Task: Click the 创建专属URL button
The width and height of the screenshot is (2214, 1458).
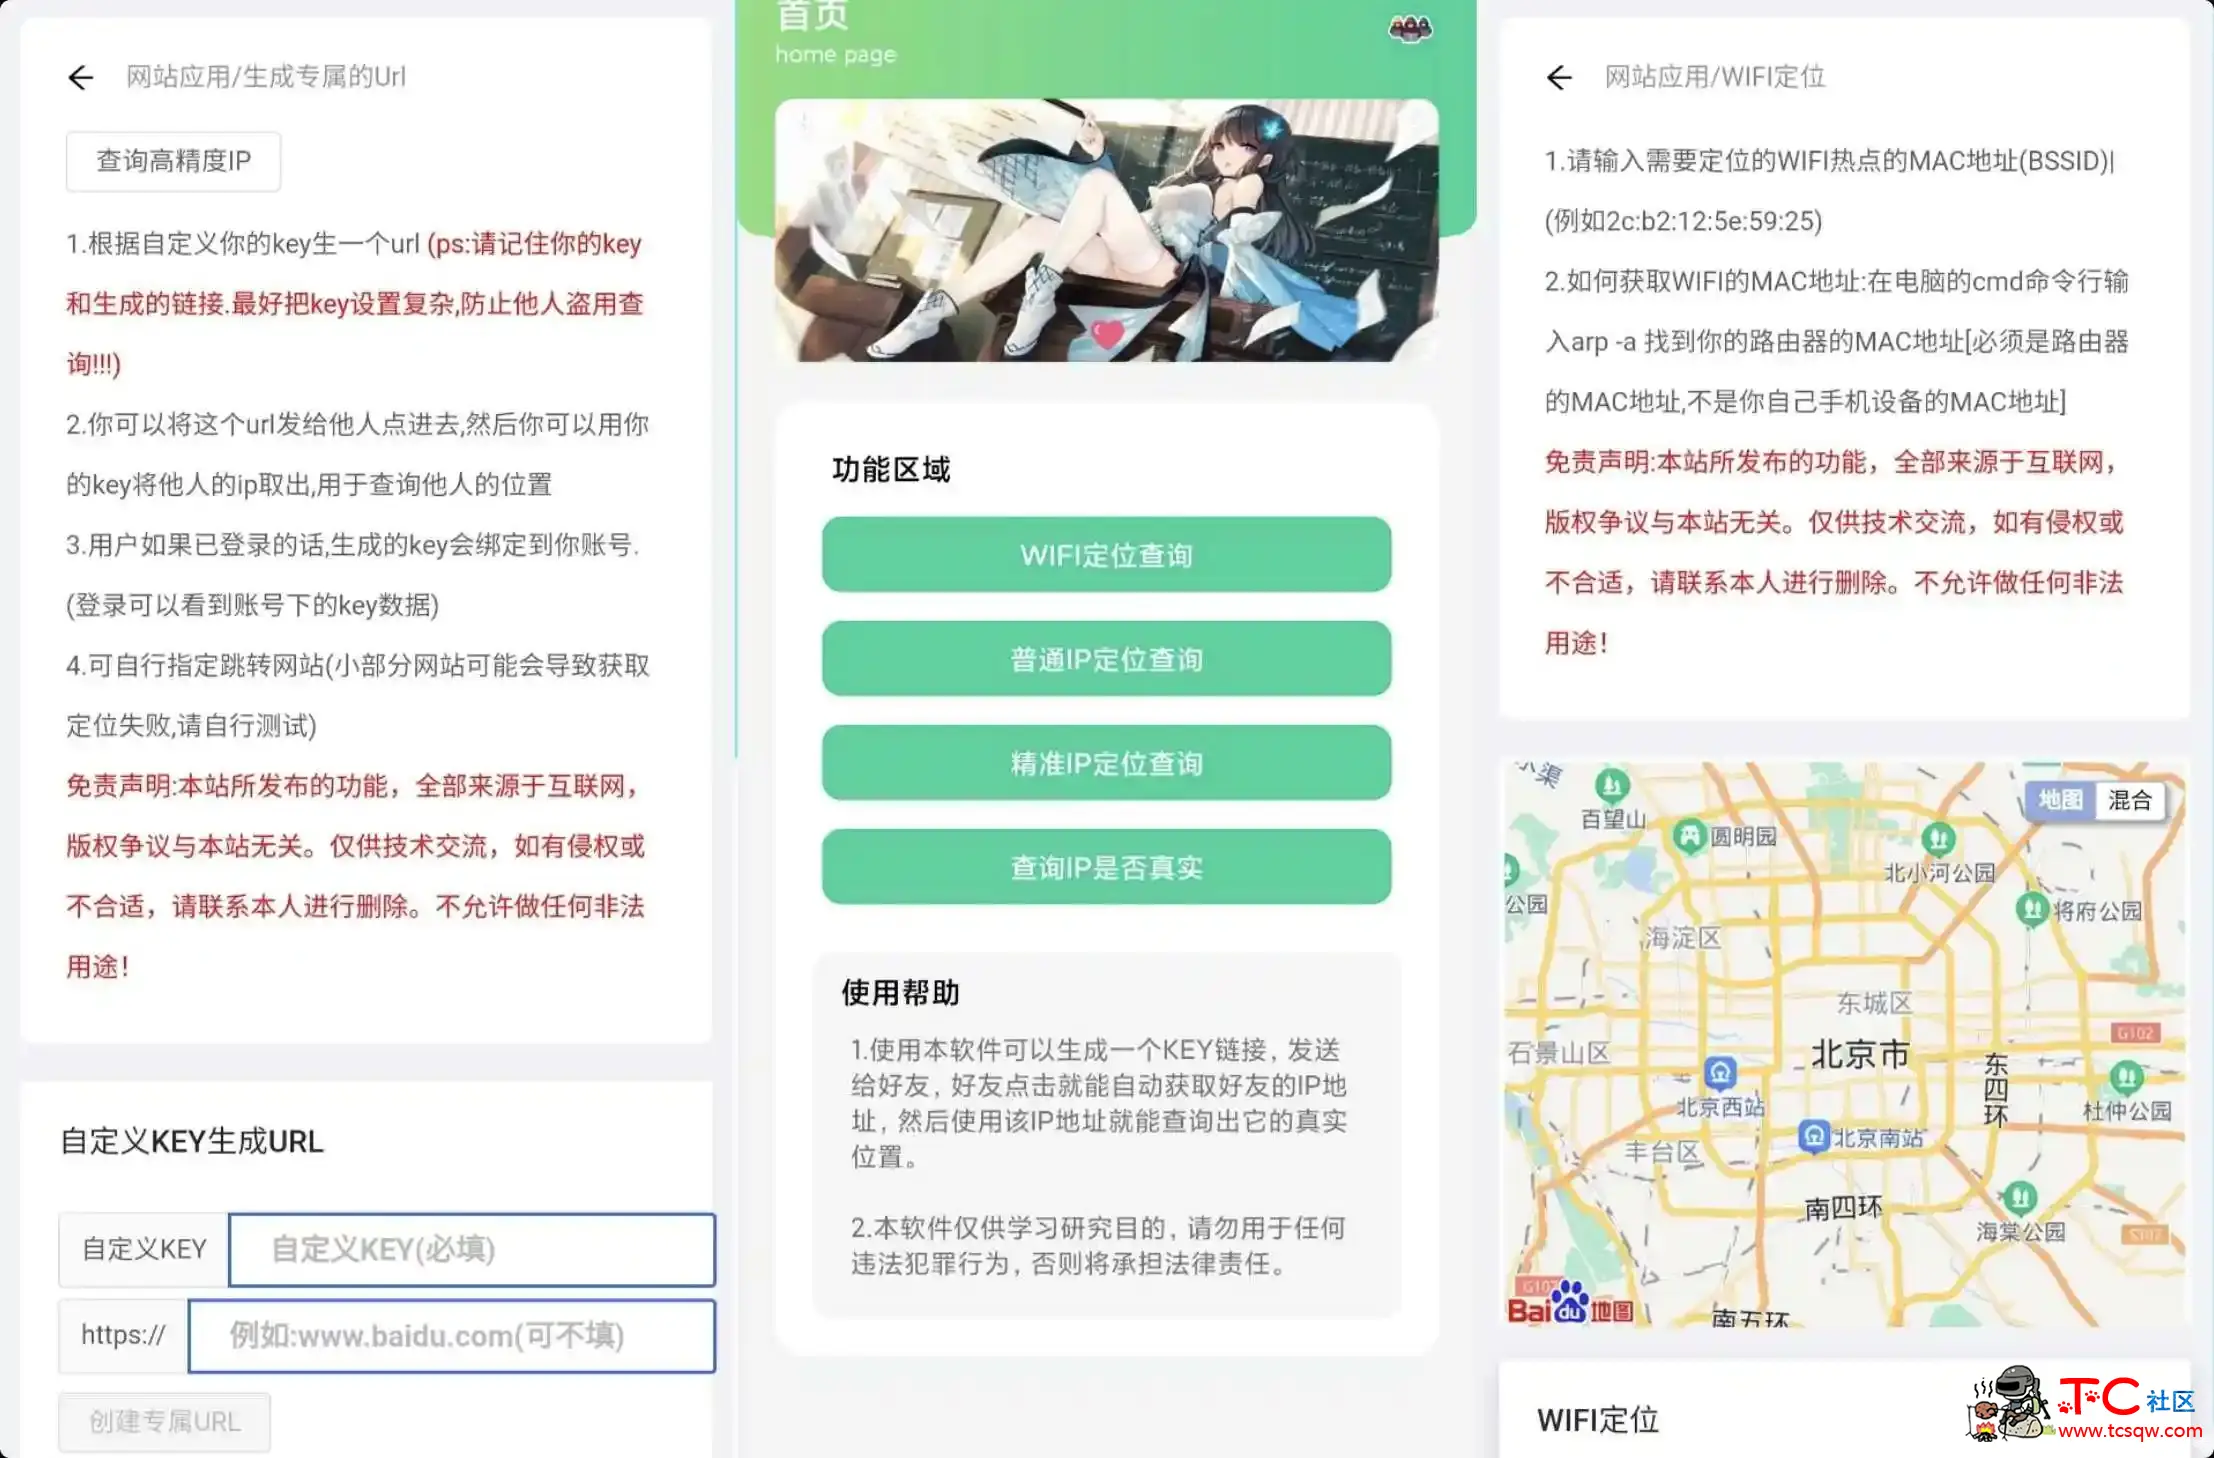Action: (165, 1421)
